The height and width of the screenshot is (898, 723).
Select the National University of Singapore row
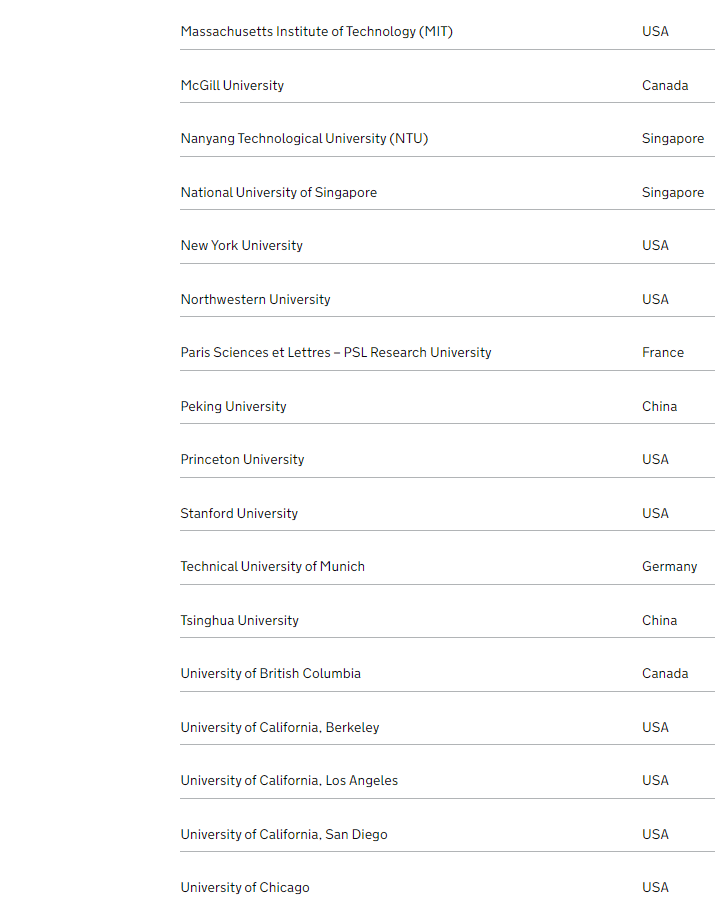278,193
